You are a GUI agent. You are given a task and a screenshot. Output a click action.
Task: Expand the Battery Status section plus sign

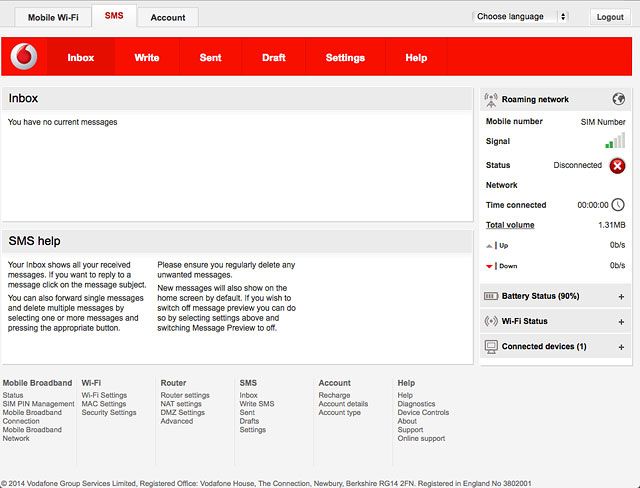(x=621, y=297)
